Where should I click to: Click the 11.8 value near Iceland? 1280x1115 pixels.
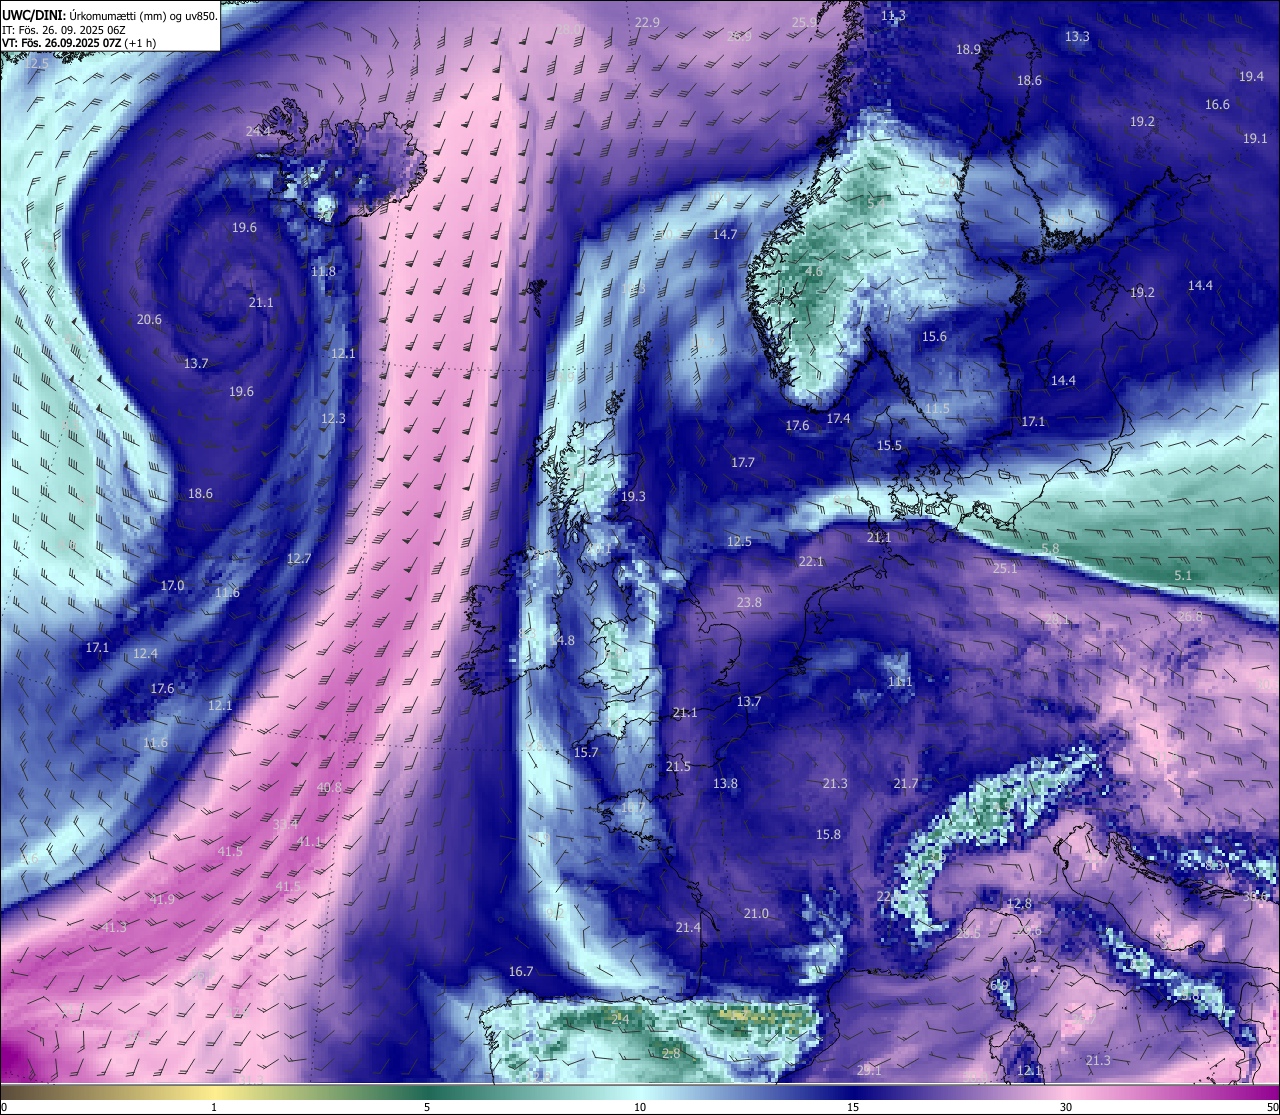[323, 271]
